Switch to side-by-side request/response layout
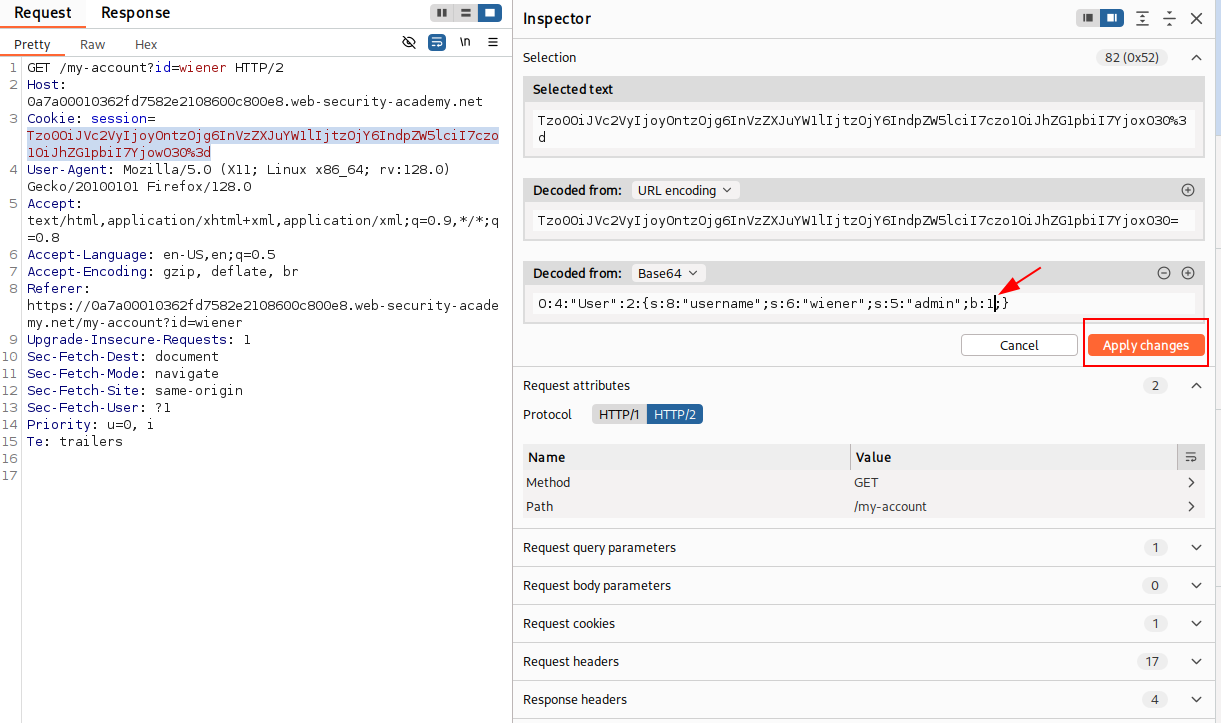Viewport: 1221px width, 723px height. [441, 13]
